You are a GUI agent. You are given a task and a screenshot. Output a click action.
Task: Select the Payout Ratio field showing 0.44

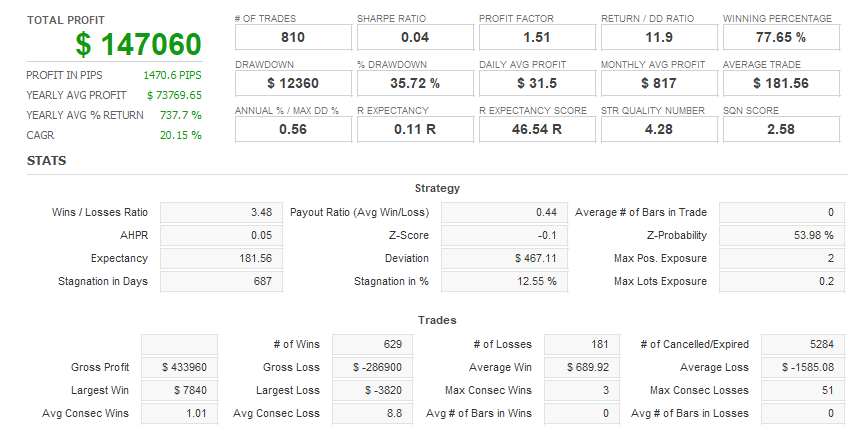point(502,213)
